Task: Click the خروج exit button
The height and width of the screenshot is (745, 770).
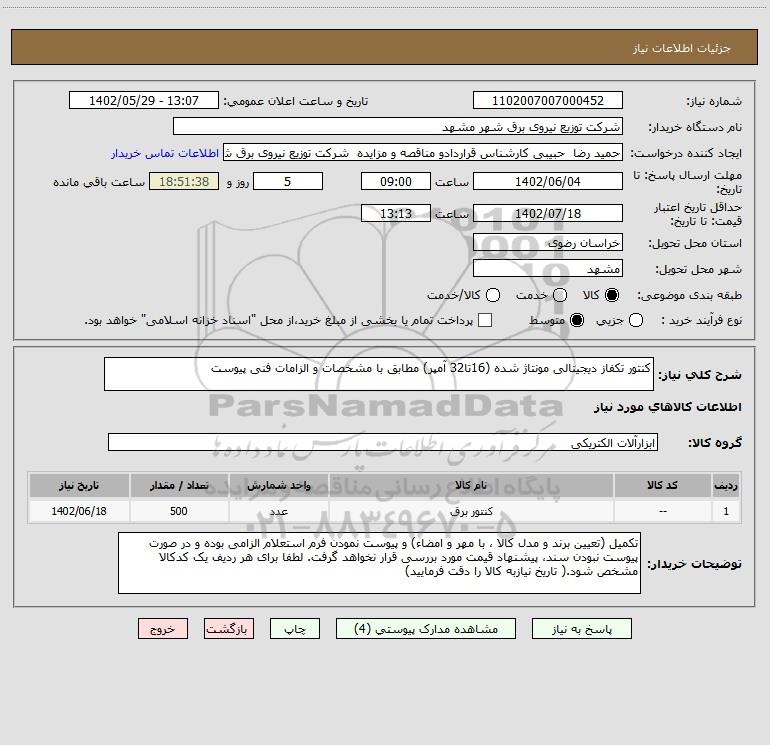Action: 163,629
